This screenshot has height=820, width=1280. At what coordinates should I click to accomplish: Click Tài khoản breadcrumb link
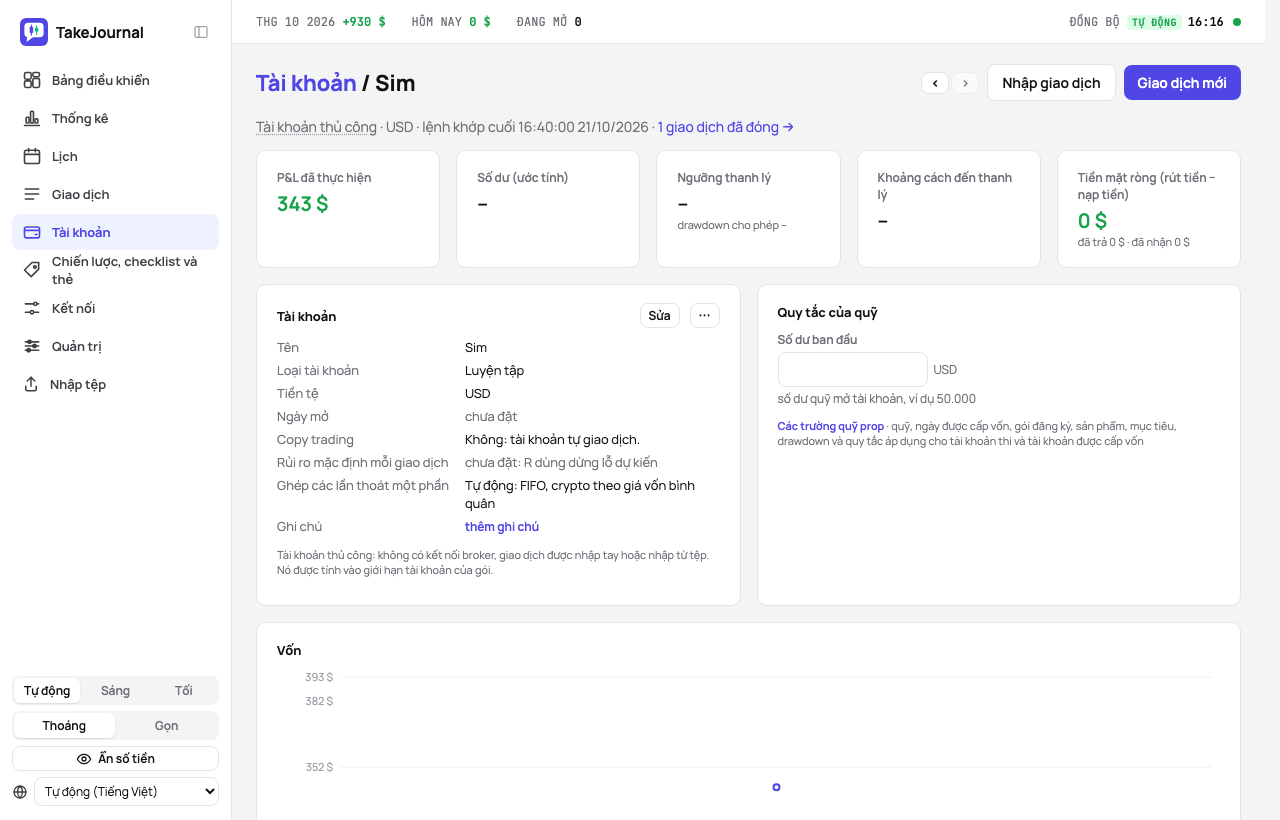coord(306,83)
